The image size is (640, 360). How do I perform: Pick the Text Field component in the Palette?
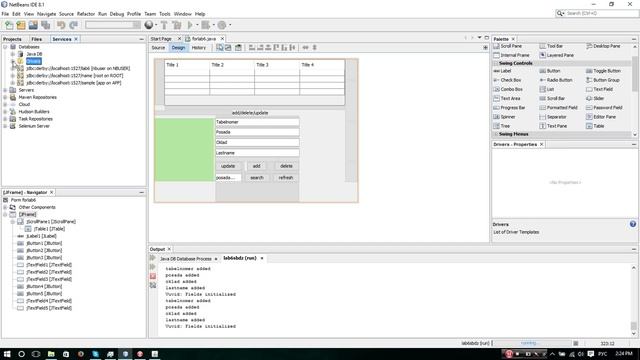click(600, 89)
